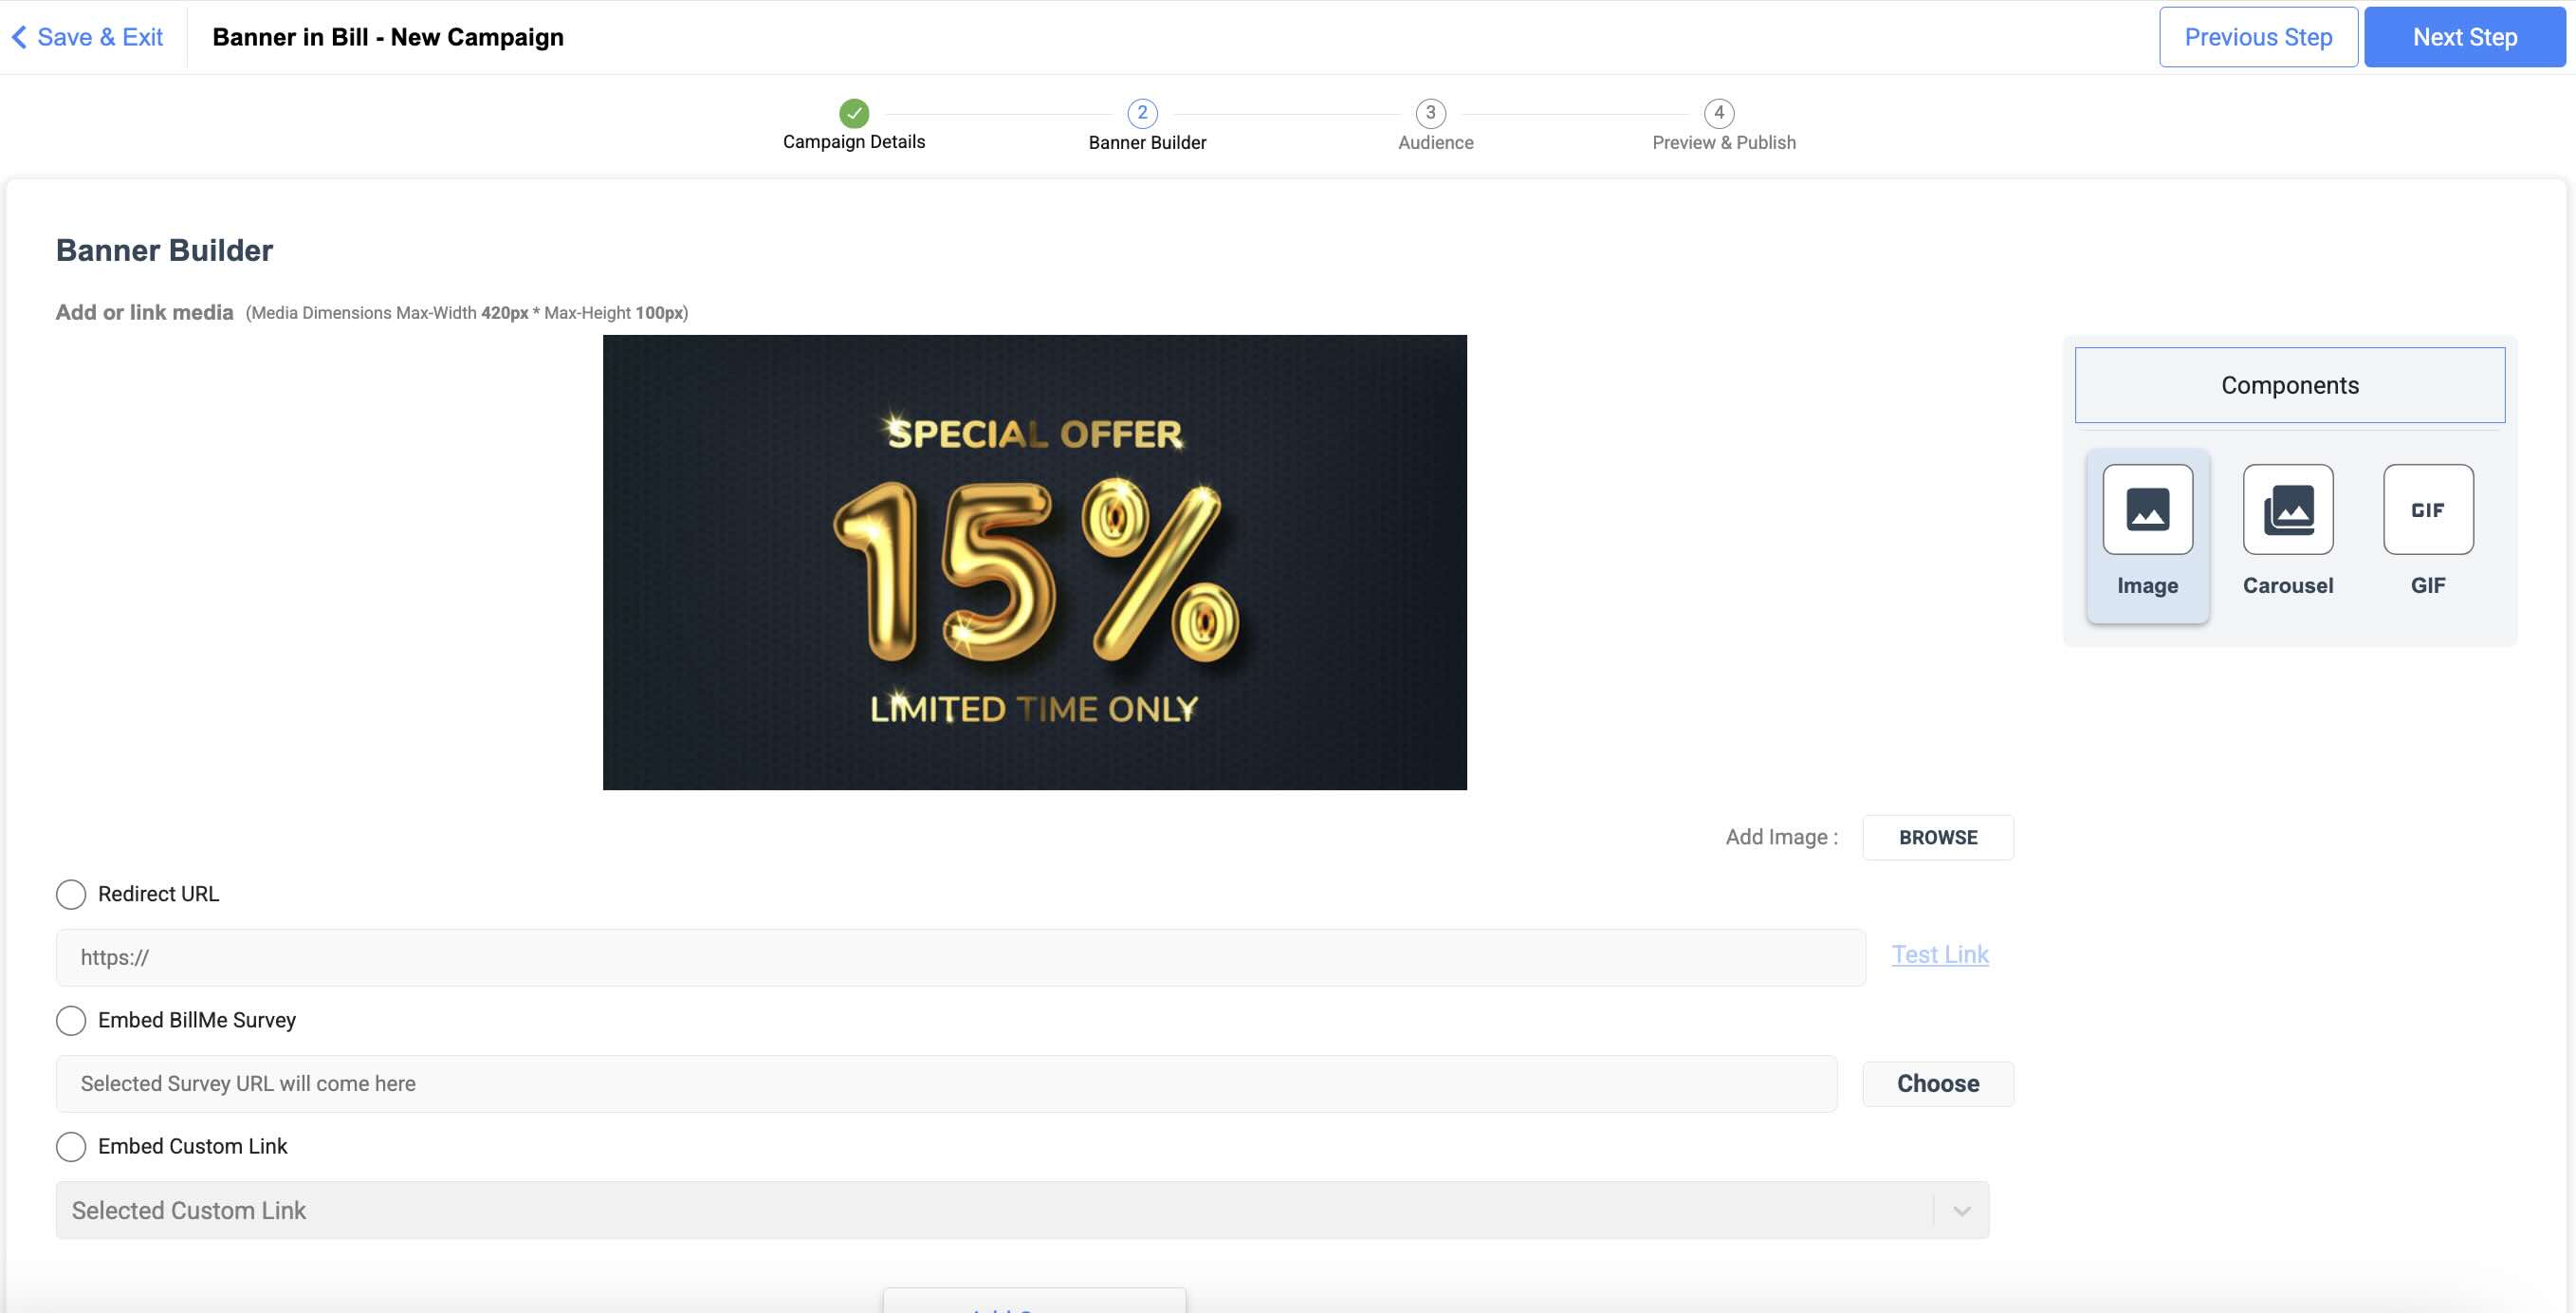
Task: Go to the Campaign Details step label
Action: click(853, 141)
